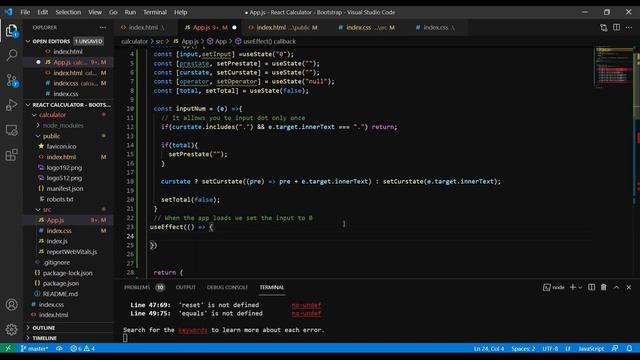Open notifications bell in status bar
This screenshot has height=360, width=640.
click(x=629, y=348)
